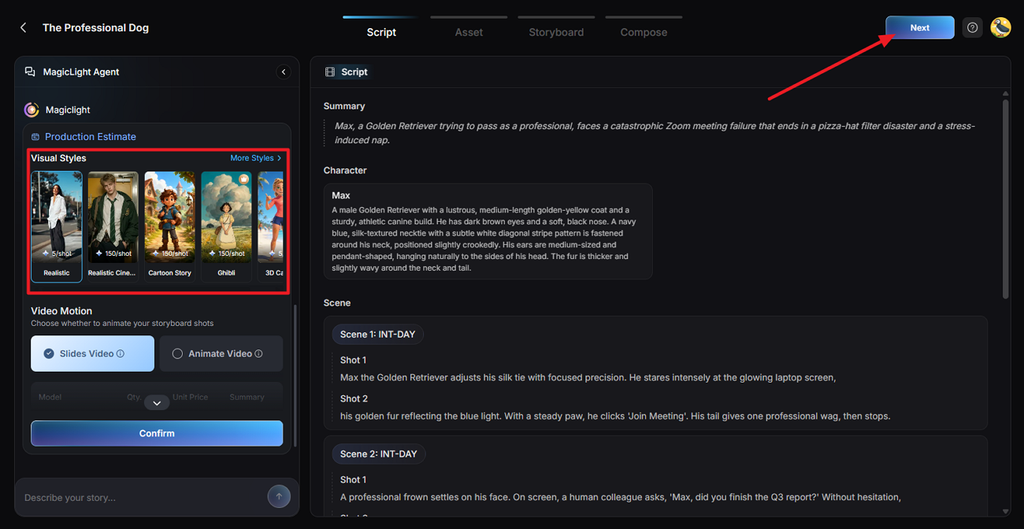Switch to the Script step tab

click(381, 32)
